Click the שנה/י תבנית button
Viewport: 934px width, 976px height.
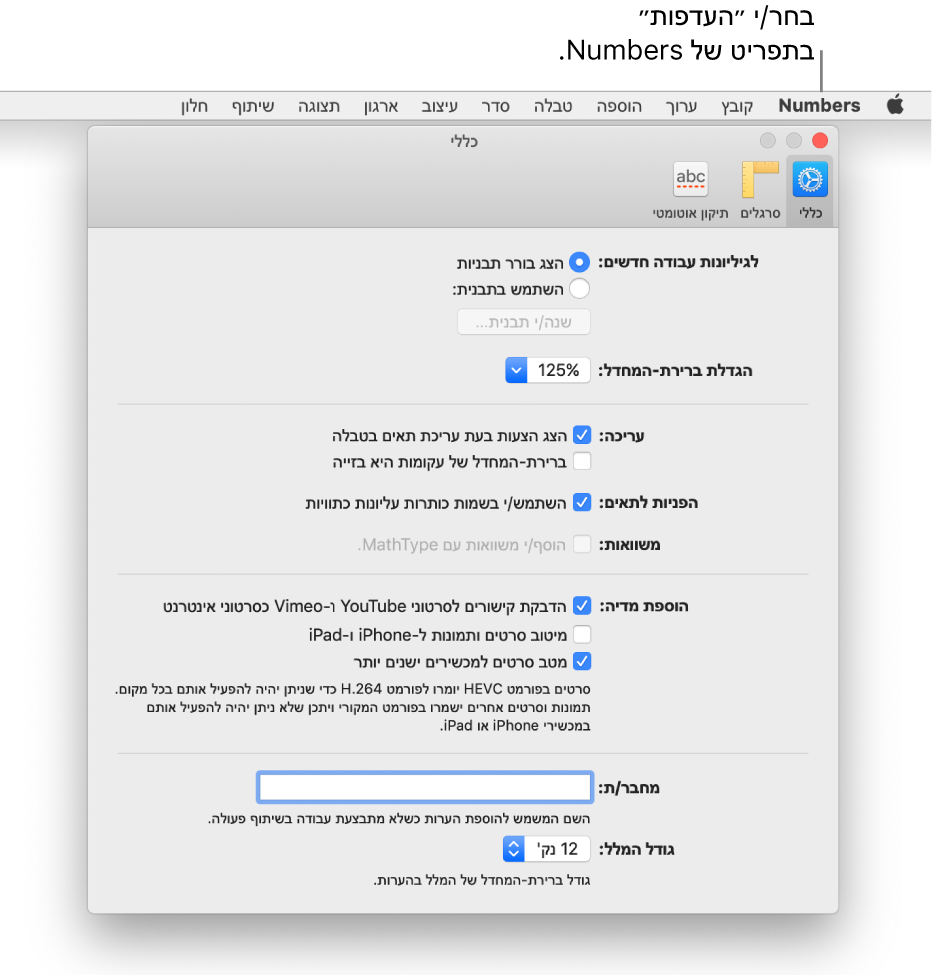524,322
